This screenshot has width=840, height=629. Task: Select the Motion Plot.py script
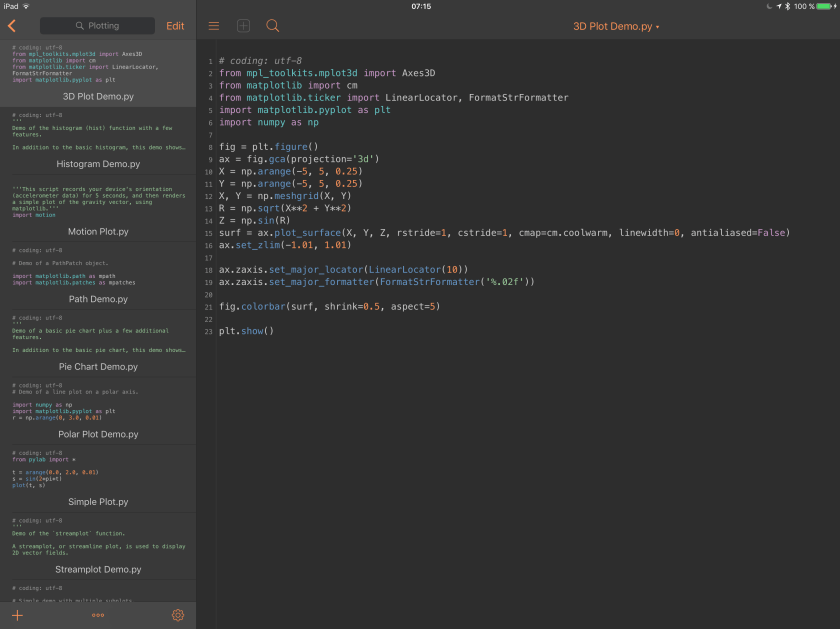coord(98,231)
